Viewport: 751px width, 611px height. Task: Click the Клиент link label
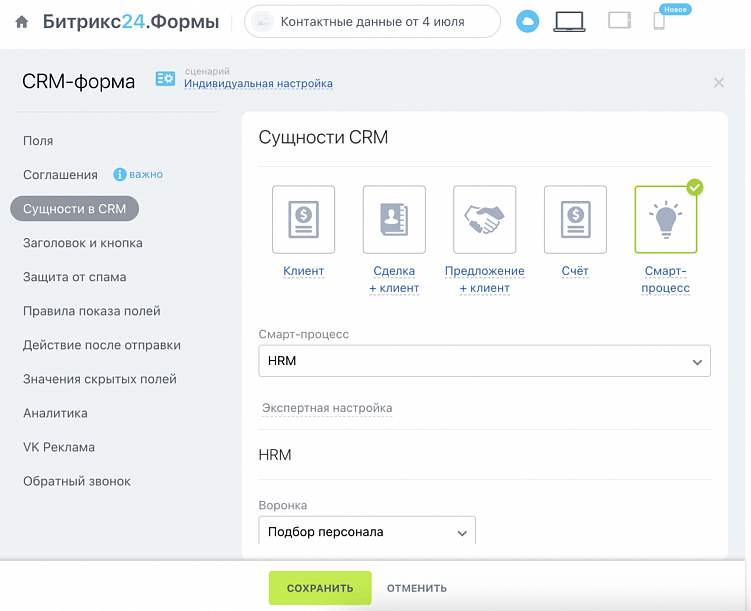(304, 271)
